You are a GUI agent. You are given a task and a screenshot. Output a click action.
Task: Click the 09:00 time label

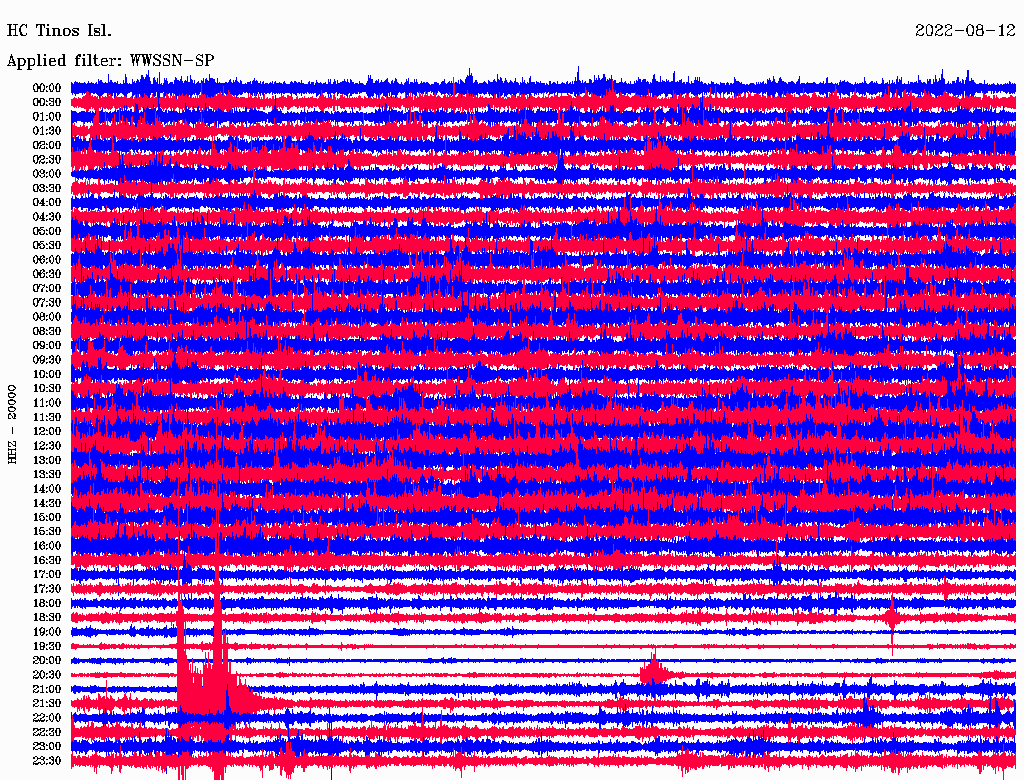coord(47,346)
